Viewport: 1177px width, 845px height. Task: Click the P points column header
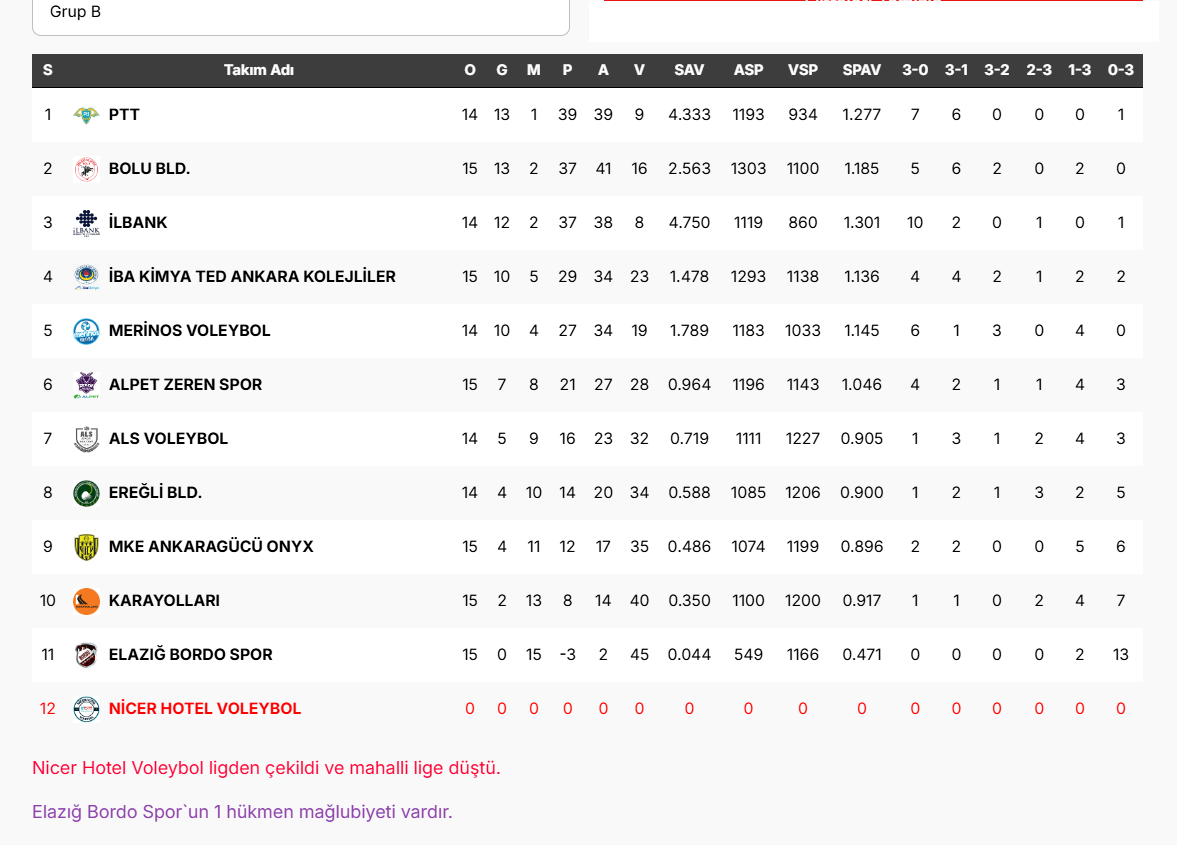tap(567, 71)
